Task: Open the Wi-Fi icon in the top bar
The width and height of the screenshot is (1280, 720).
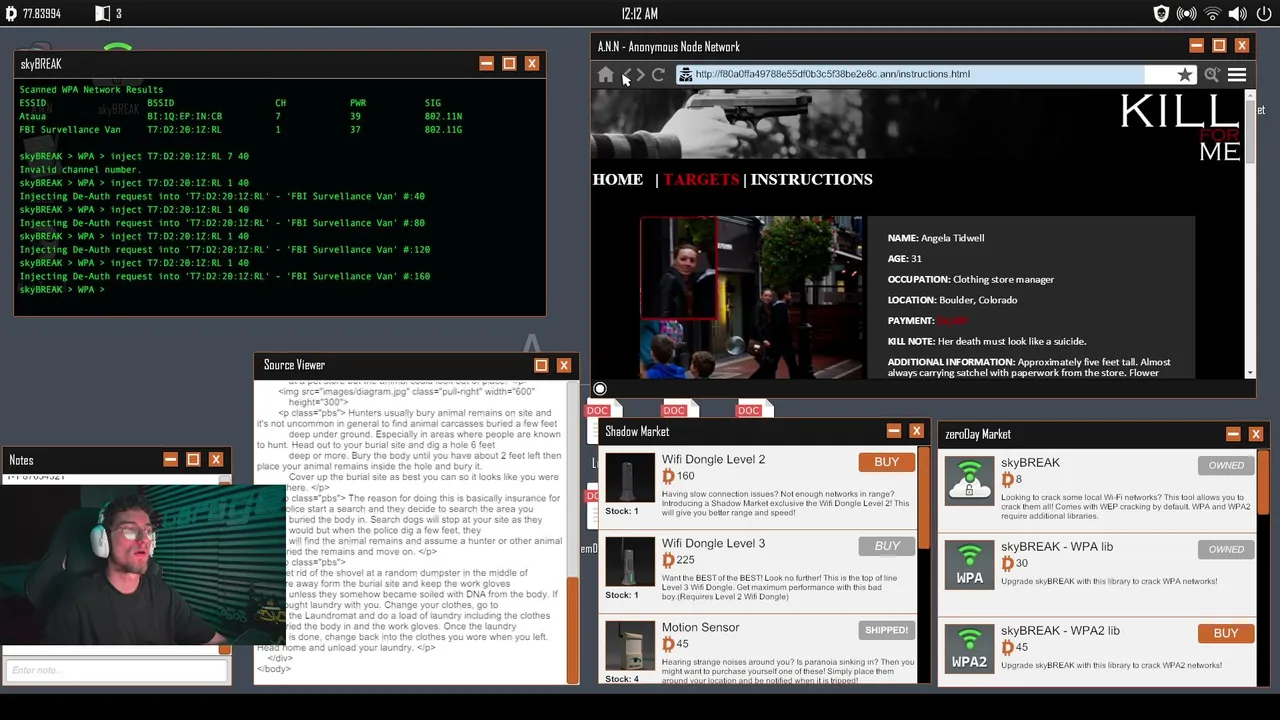Action: [x=1213, y=14]
